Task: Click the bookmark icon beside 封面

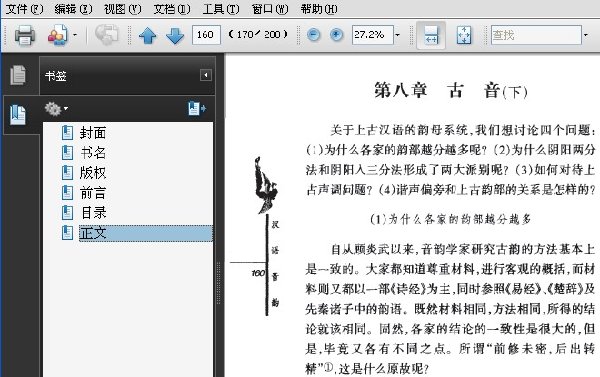Action: point(67,133)
